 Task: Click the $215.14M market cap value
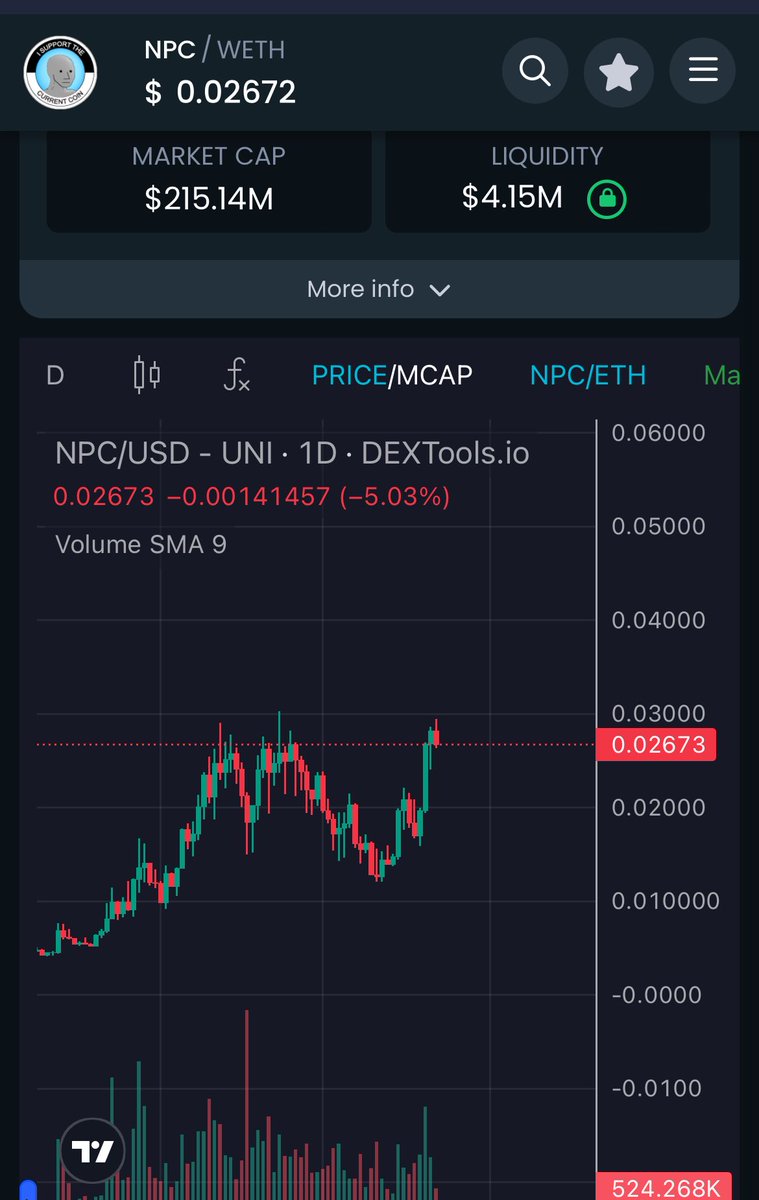click(209, 199)
